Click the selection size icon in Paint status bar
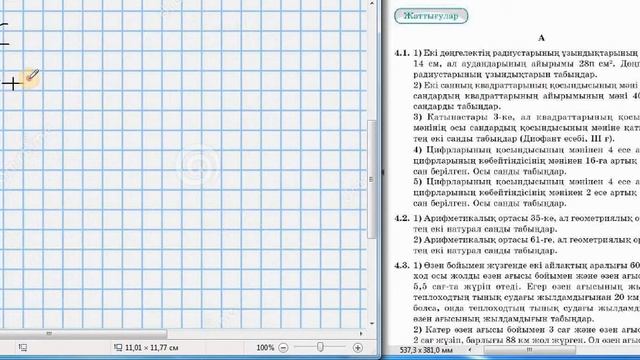The width and height of the screenshot is (640, 360). (23, 348)
